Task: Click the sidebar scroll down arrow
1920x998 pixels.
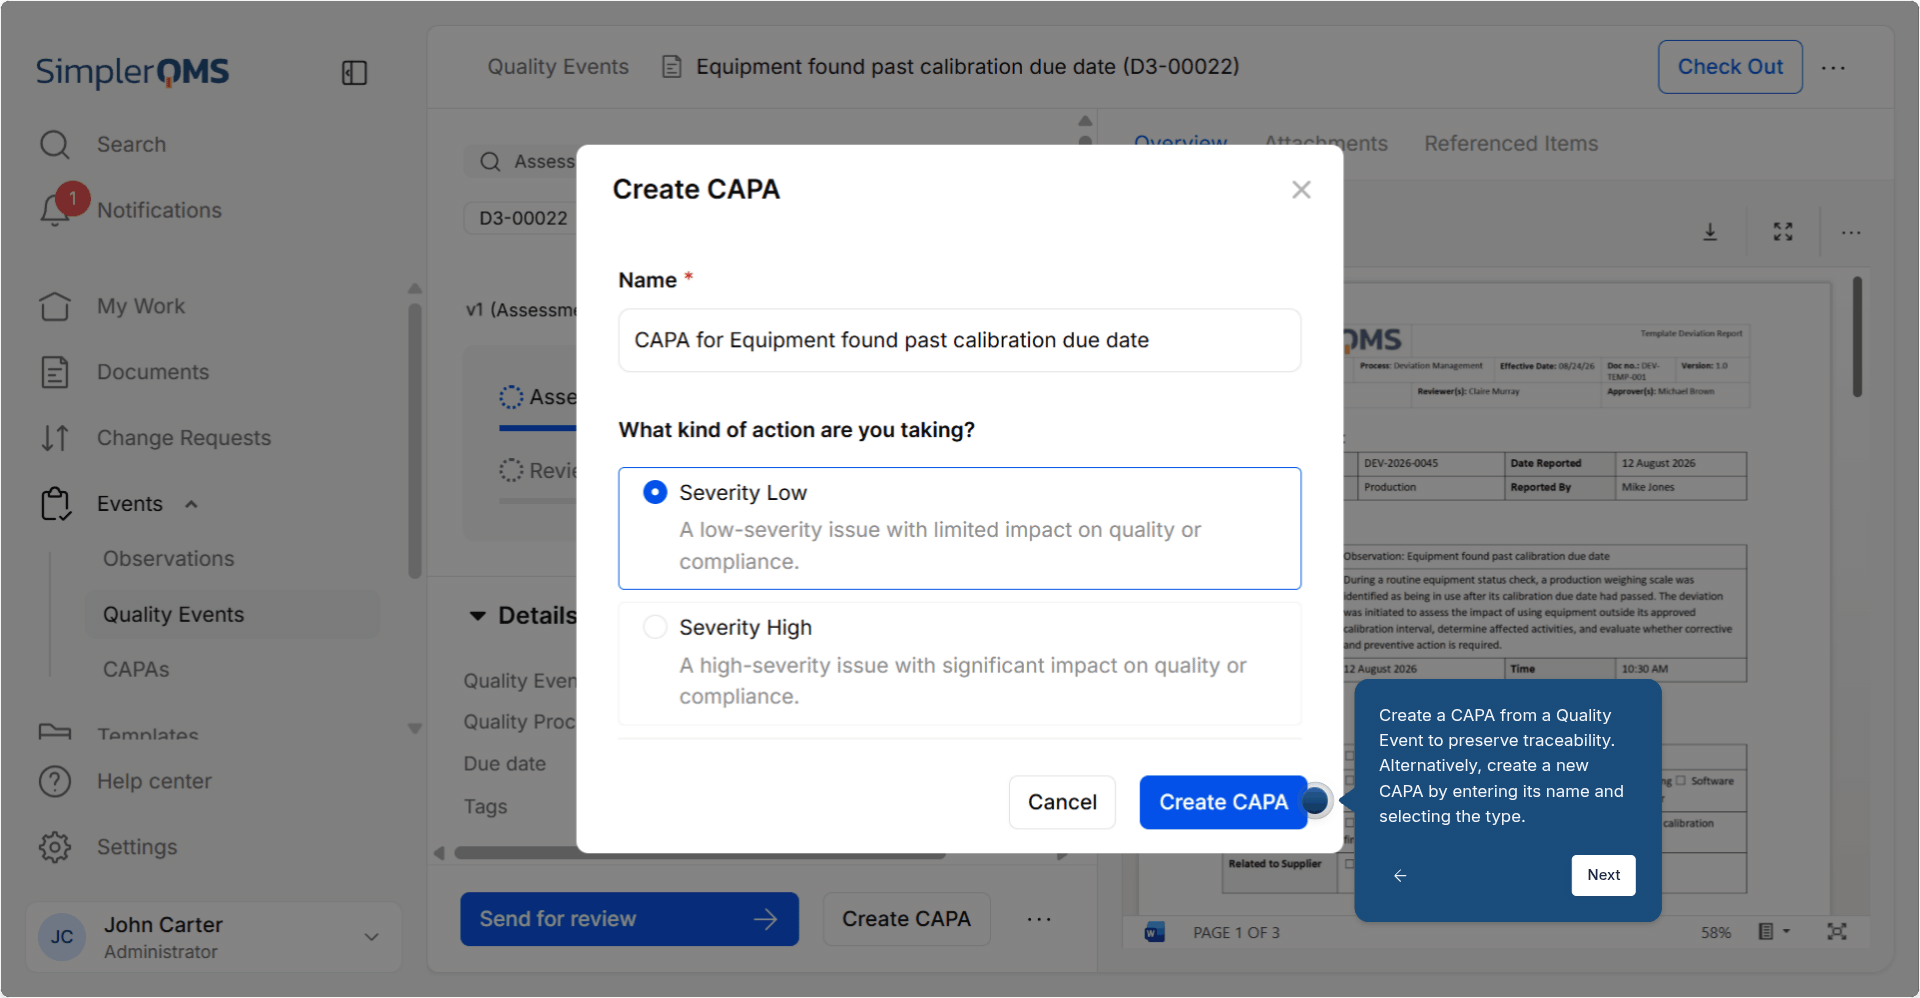Action: [x=415, y=729]
